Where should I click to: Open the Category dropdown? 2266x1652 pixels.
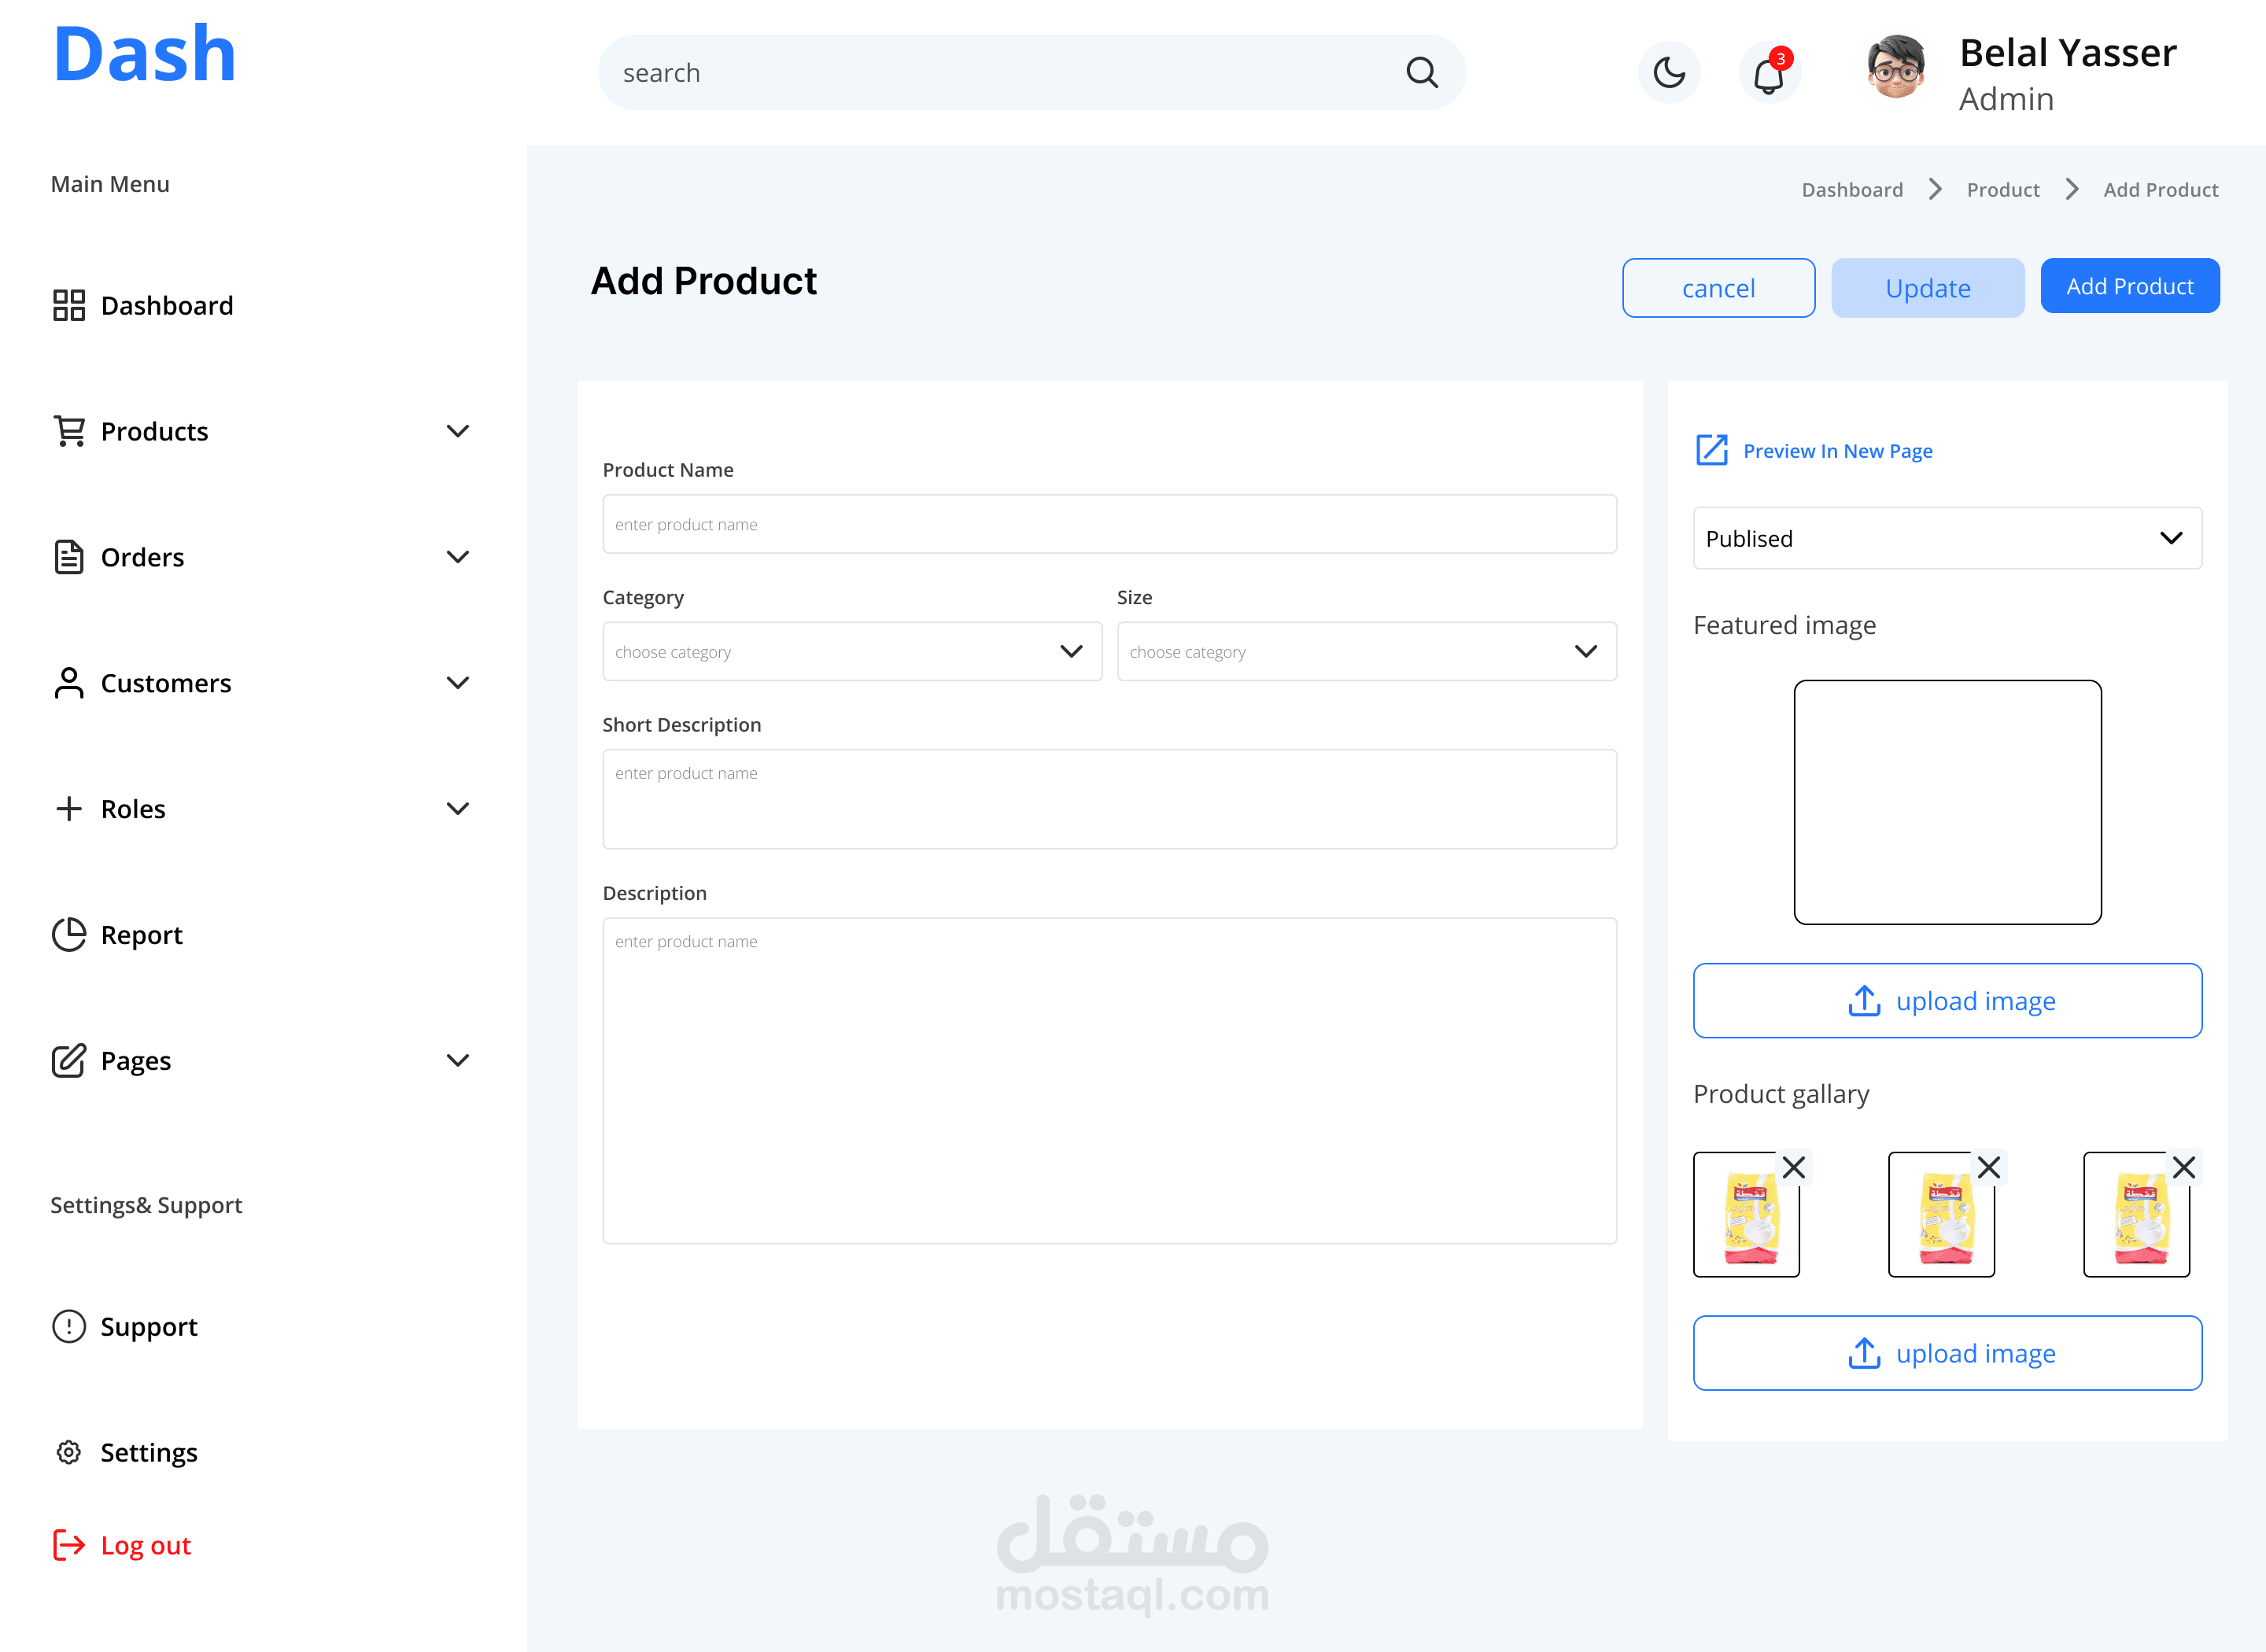pyautogui.click(x=851, y=652)
